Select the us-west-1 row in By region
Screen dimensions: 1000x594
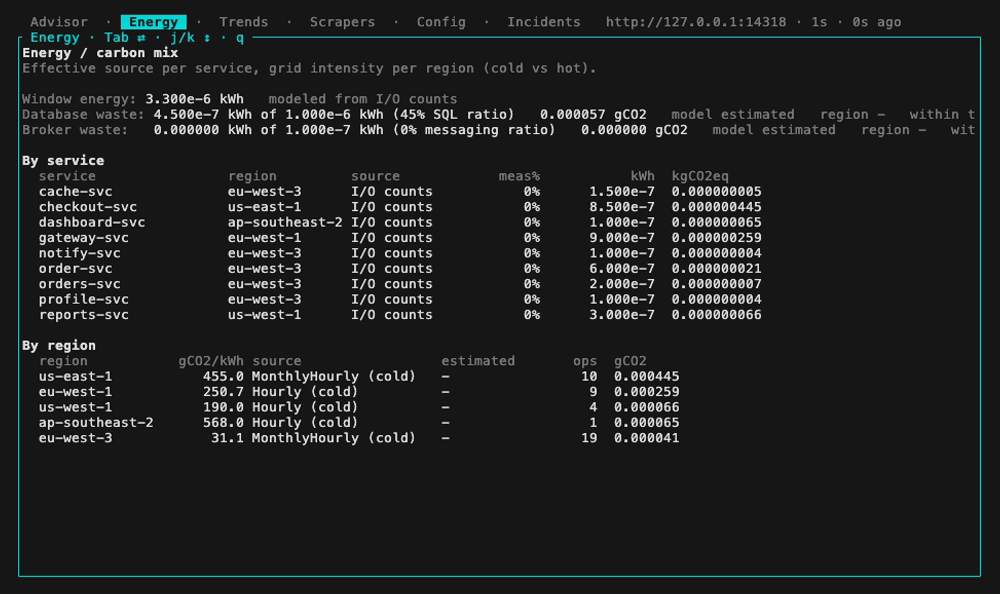359,407
